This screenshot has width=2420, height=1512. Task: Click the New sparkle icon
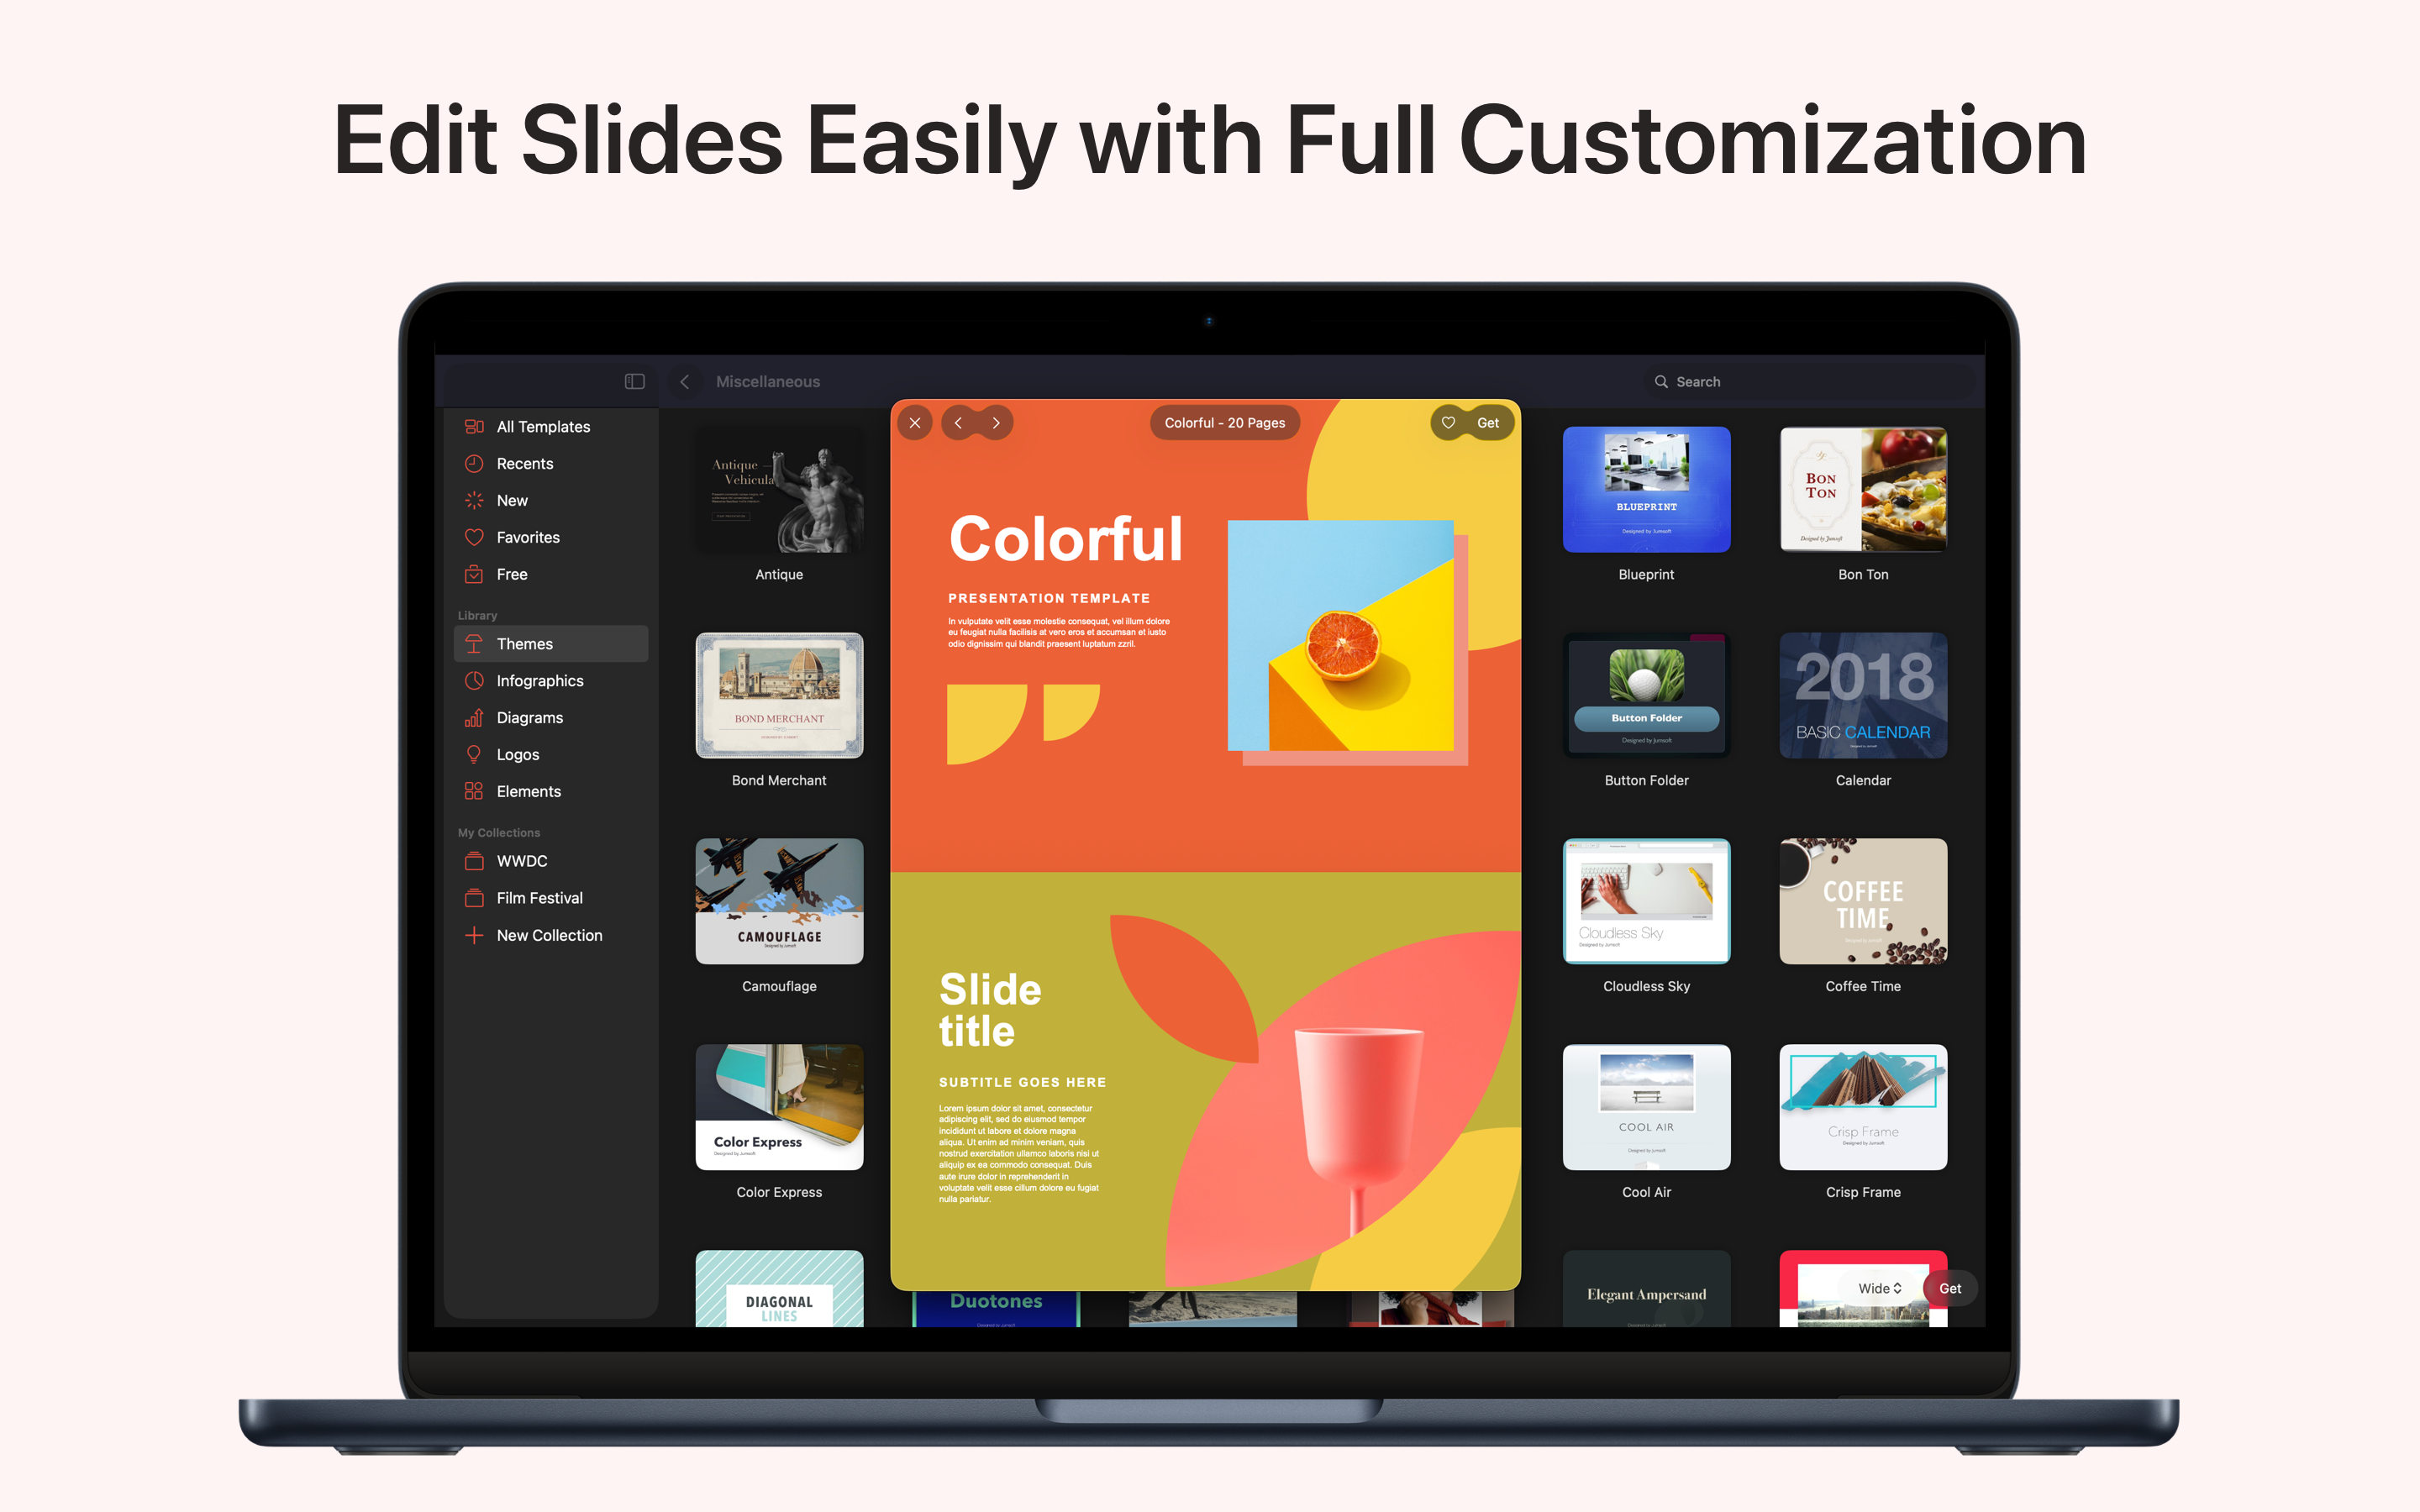(474, 501)
